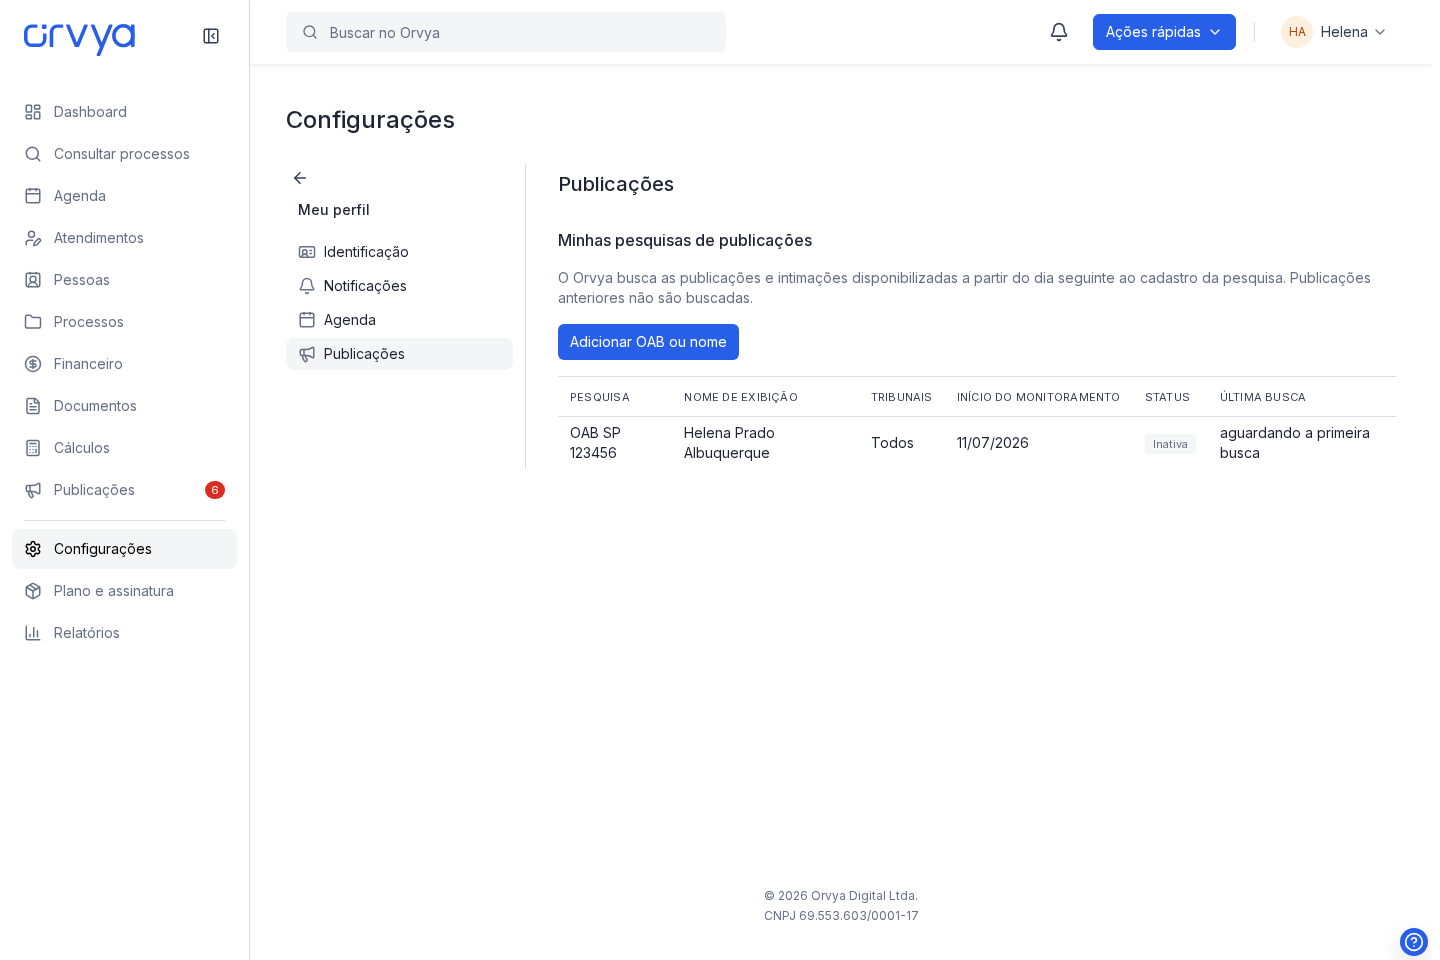Image resolution: width=1440 pixels, height=960 pixels.
Task: Click the Tribunais column header
Action: pos(901,397)
